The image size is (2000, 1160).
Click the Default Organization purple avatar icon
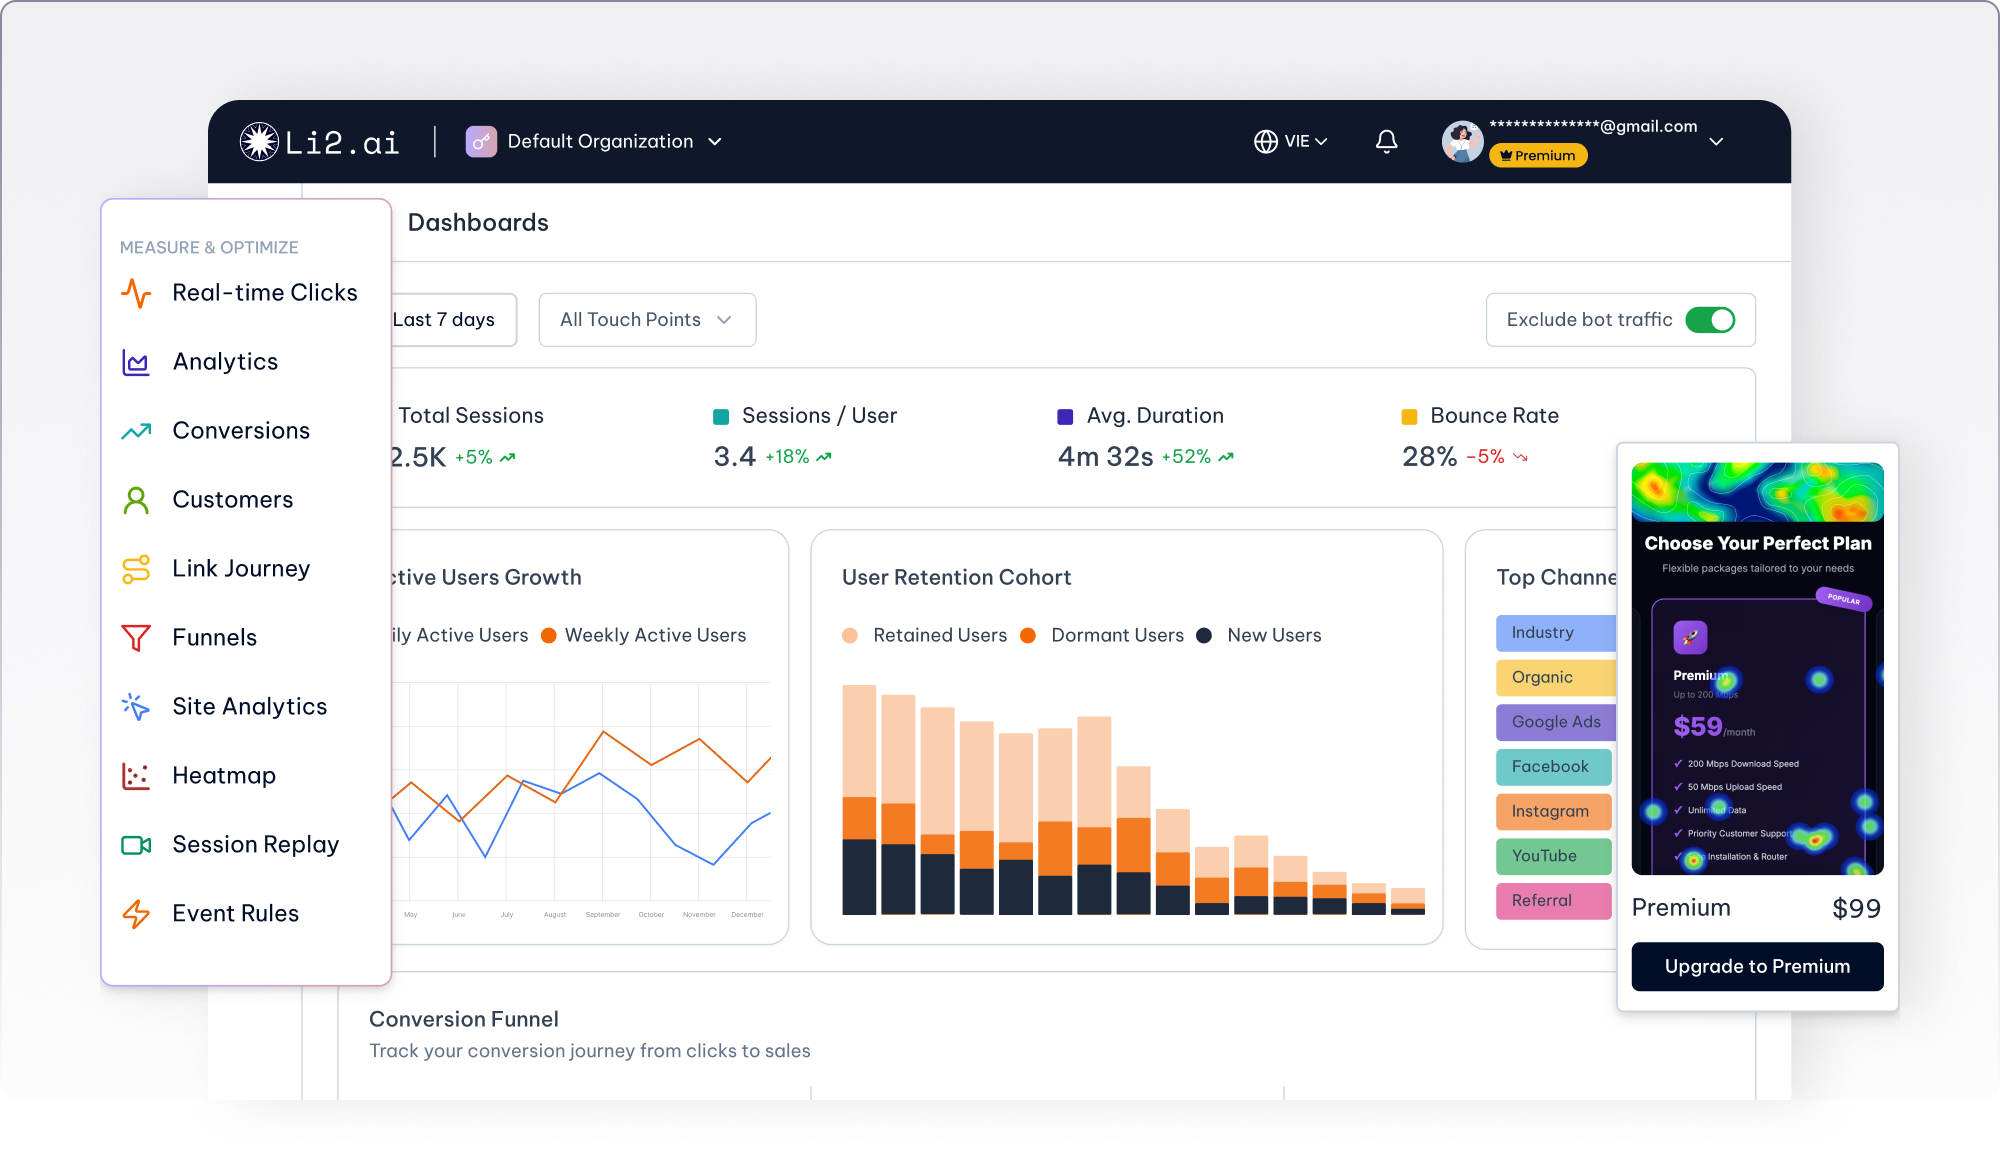pyautogui.click(x=481, y=142)
